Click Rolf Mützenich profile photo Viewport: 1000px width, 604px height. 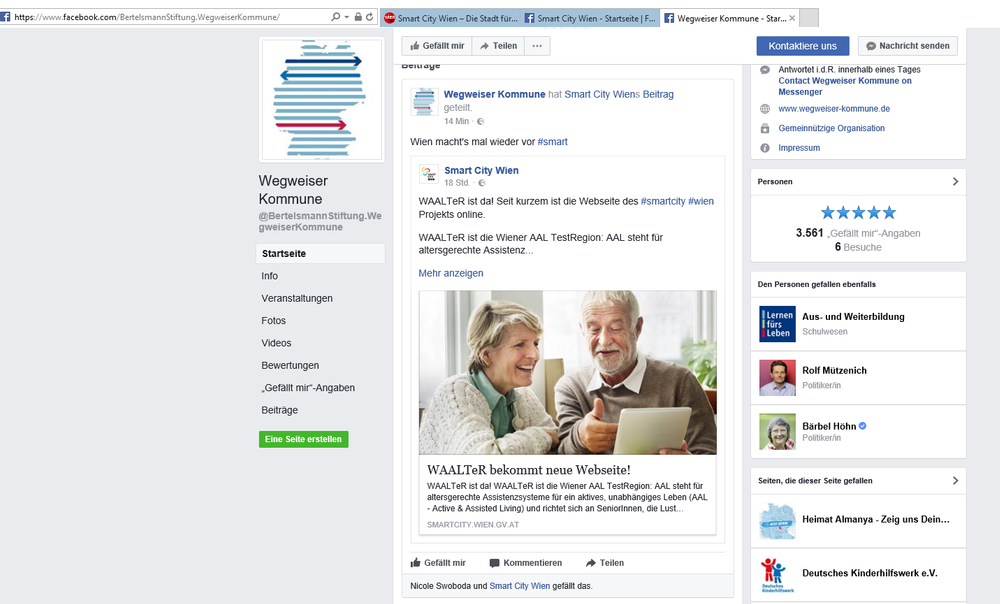click(777, 378)
